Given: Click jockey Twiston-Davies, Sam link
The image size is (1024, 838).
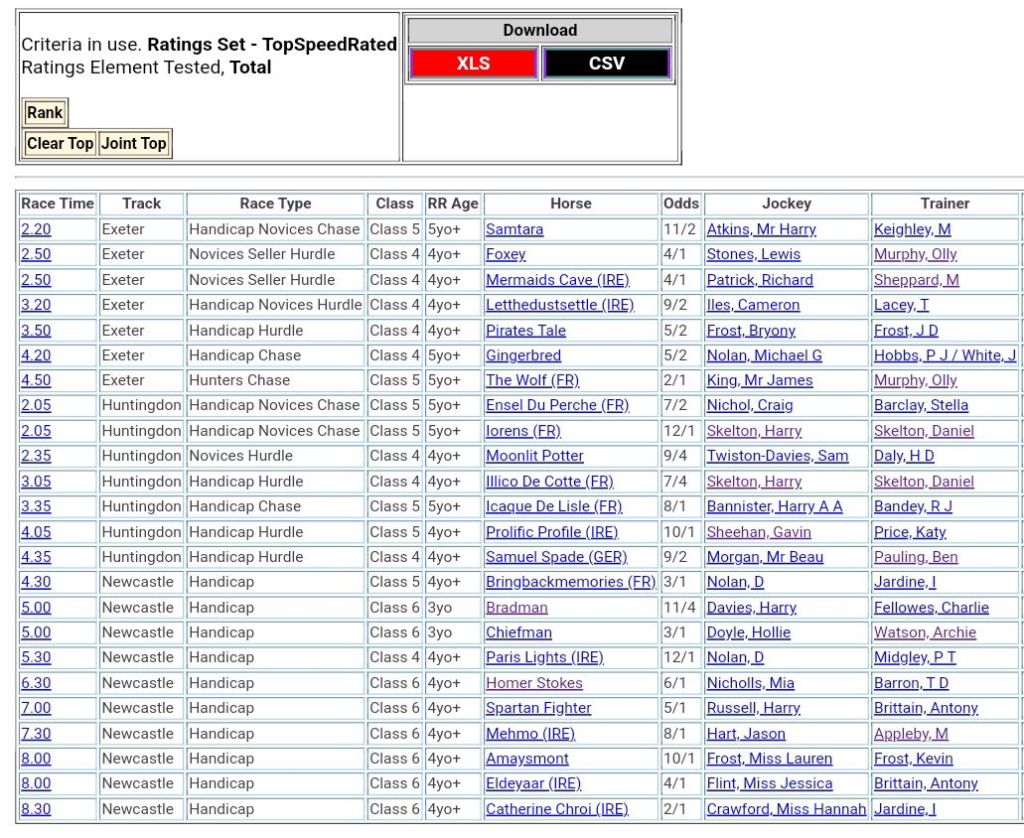Looking at the screenshot, I should click(777, 456).
